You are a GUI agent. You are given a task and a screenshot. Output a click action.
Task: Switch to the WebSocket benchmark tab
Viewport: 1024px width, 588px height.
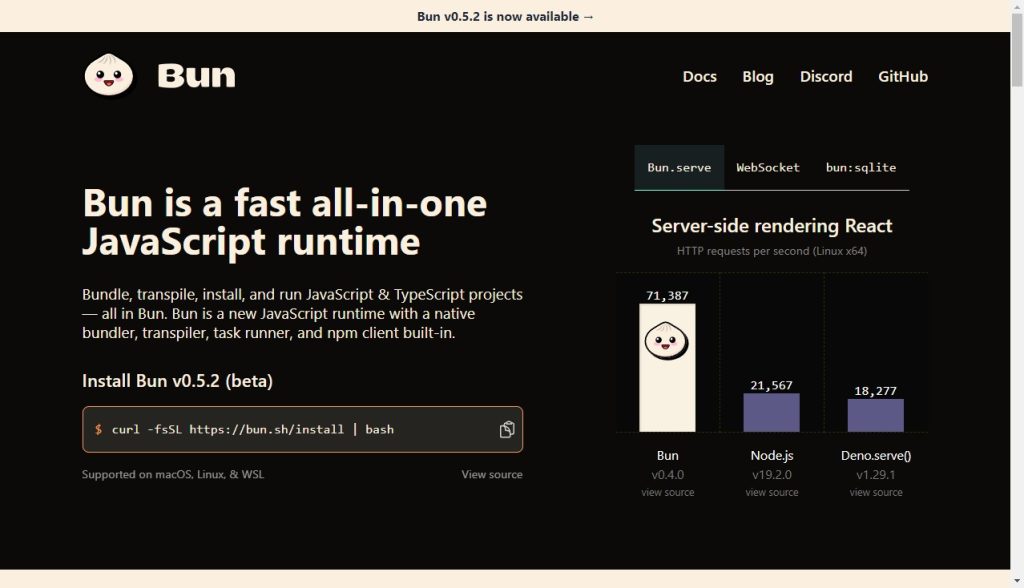coord(768,167)
